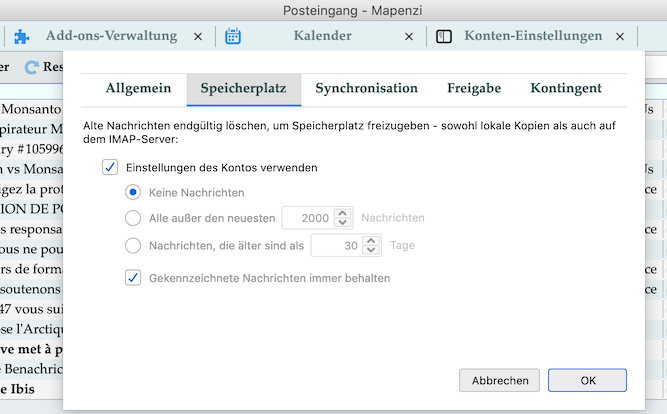Image resolution: width=667 pixels, height=414 pixels.
Task: Click the Abbrechen button
Action: point(499,380)
